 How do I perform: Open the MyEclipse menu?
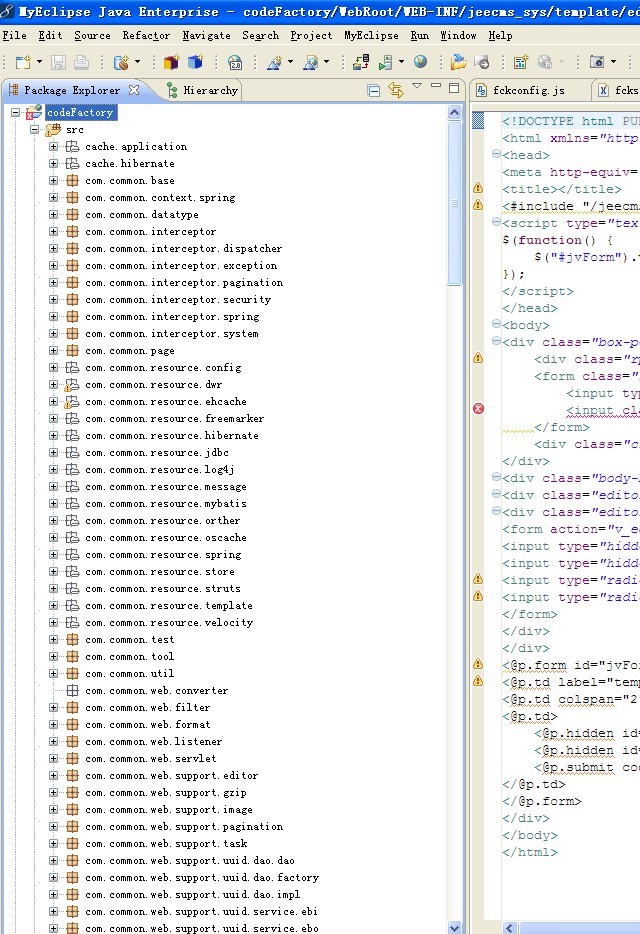[x=371, y=36]
